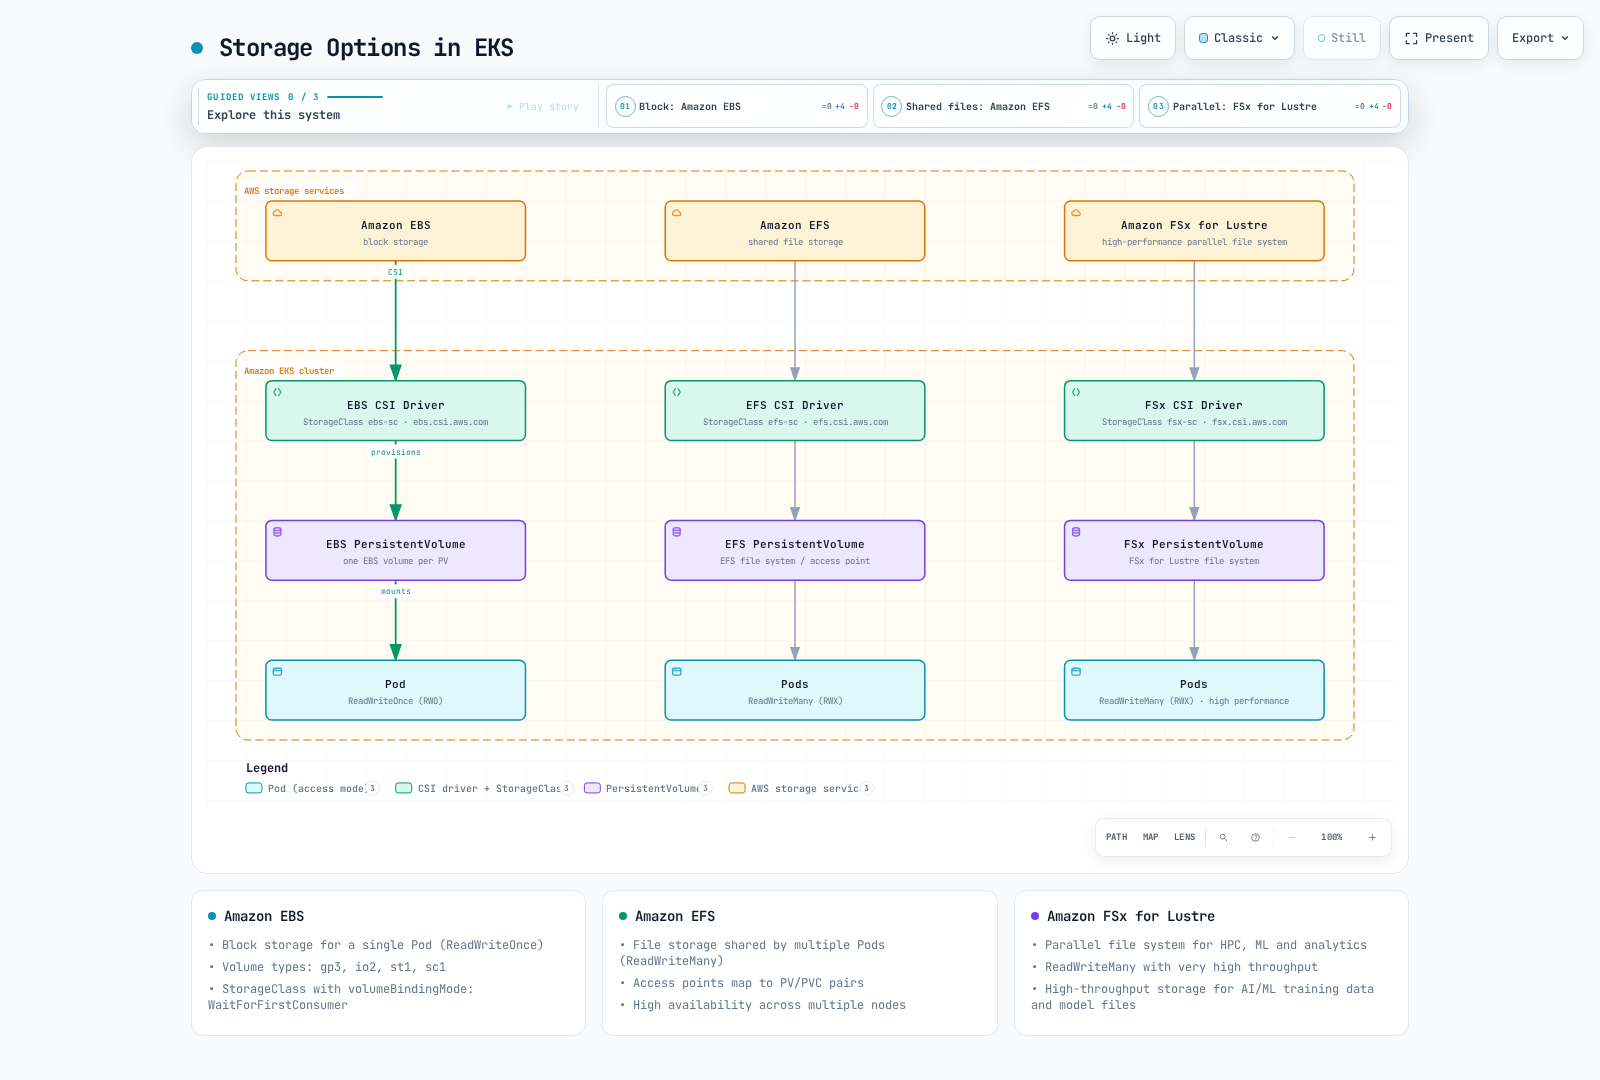The image size is (1600, 1080).
Task: Select the EBS CSI Driver node
Action: click(396, 411)
